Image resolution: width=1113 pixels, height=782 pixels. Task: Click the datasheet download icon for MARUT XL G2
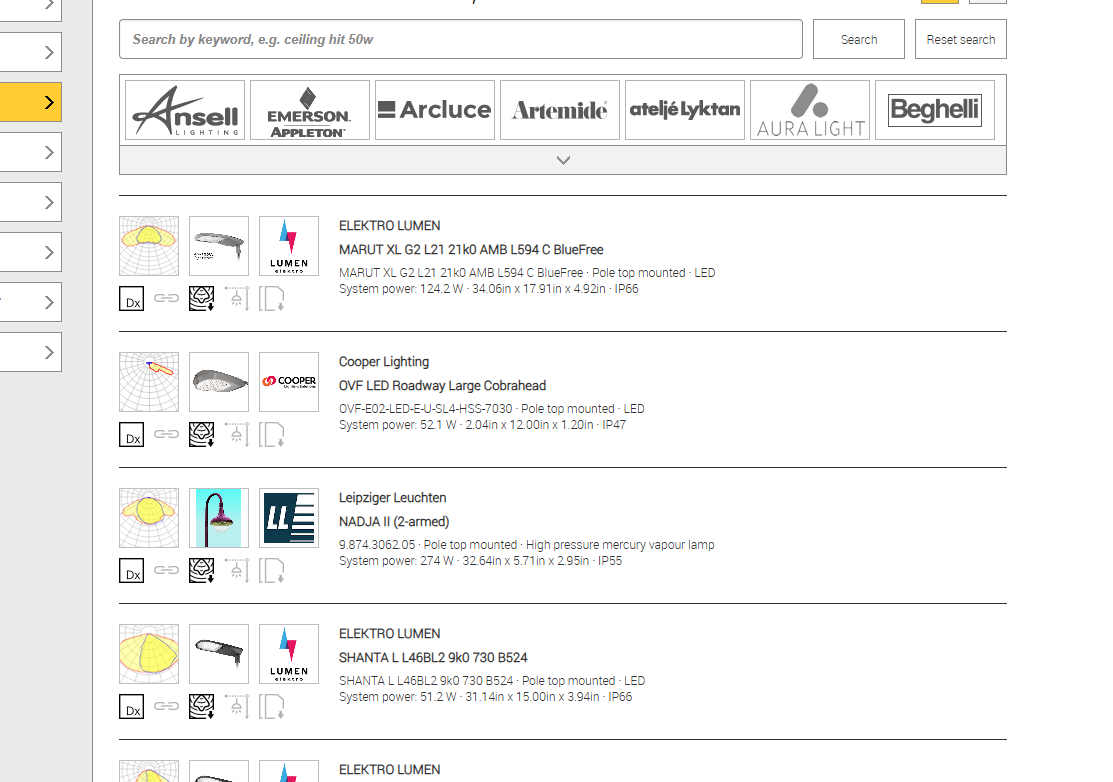(x=272, y=299)
